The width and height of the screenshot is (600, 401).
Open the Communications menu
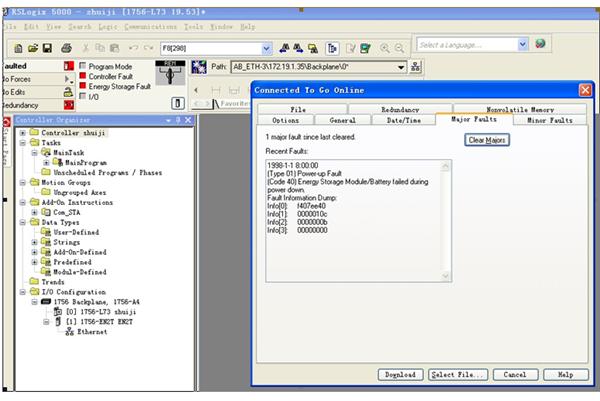click(x=150, y=25)
